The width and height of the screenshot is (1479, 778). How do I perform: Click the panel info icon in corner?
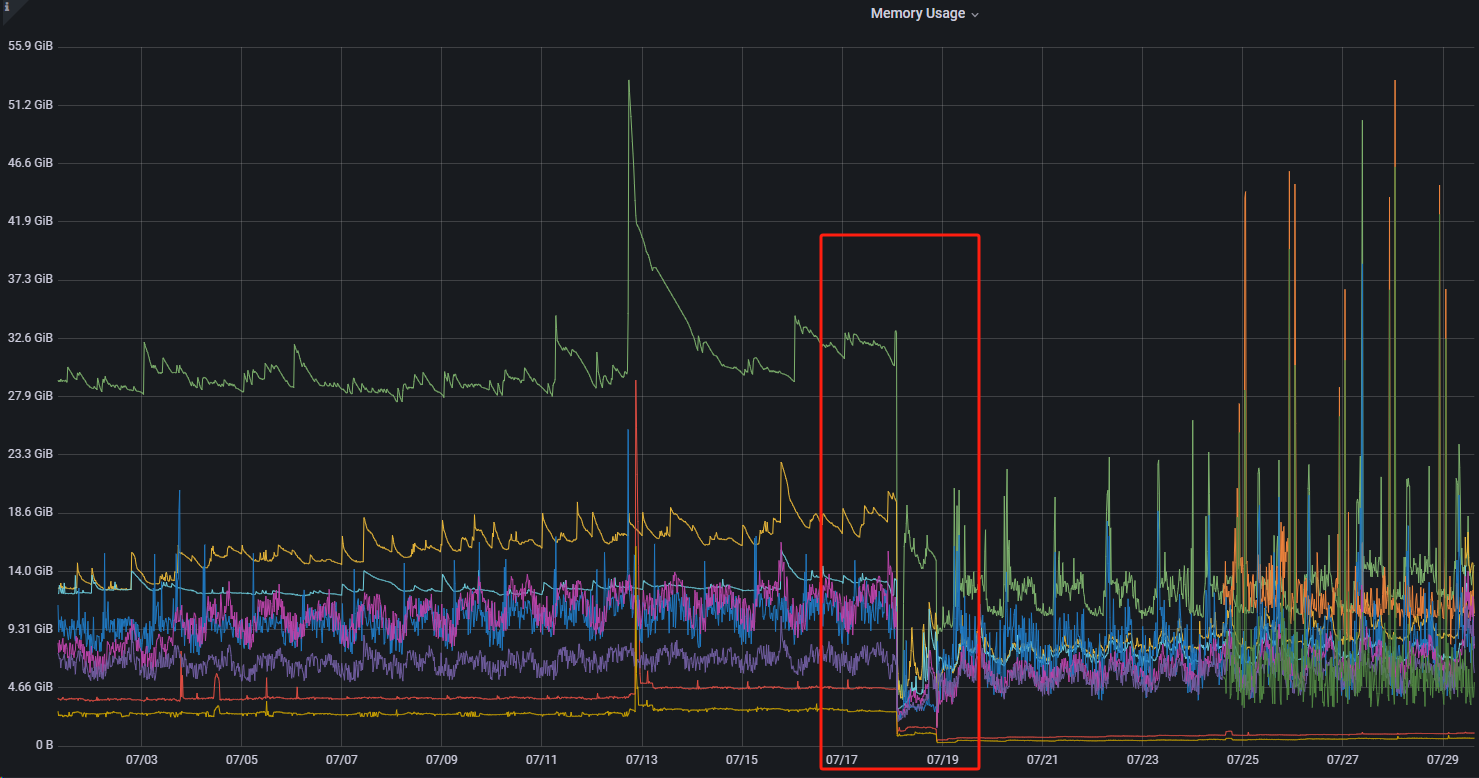(7, 6)
